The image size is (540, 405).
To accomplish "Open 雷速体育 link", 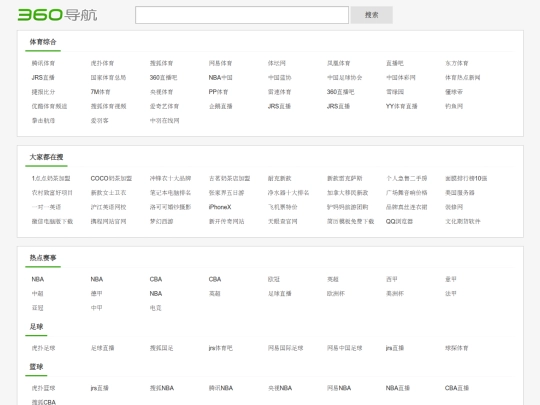I will point(280,92).
